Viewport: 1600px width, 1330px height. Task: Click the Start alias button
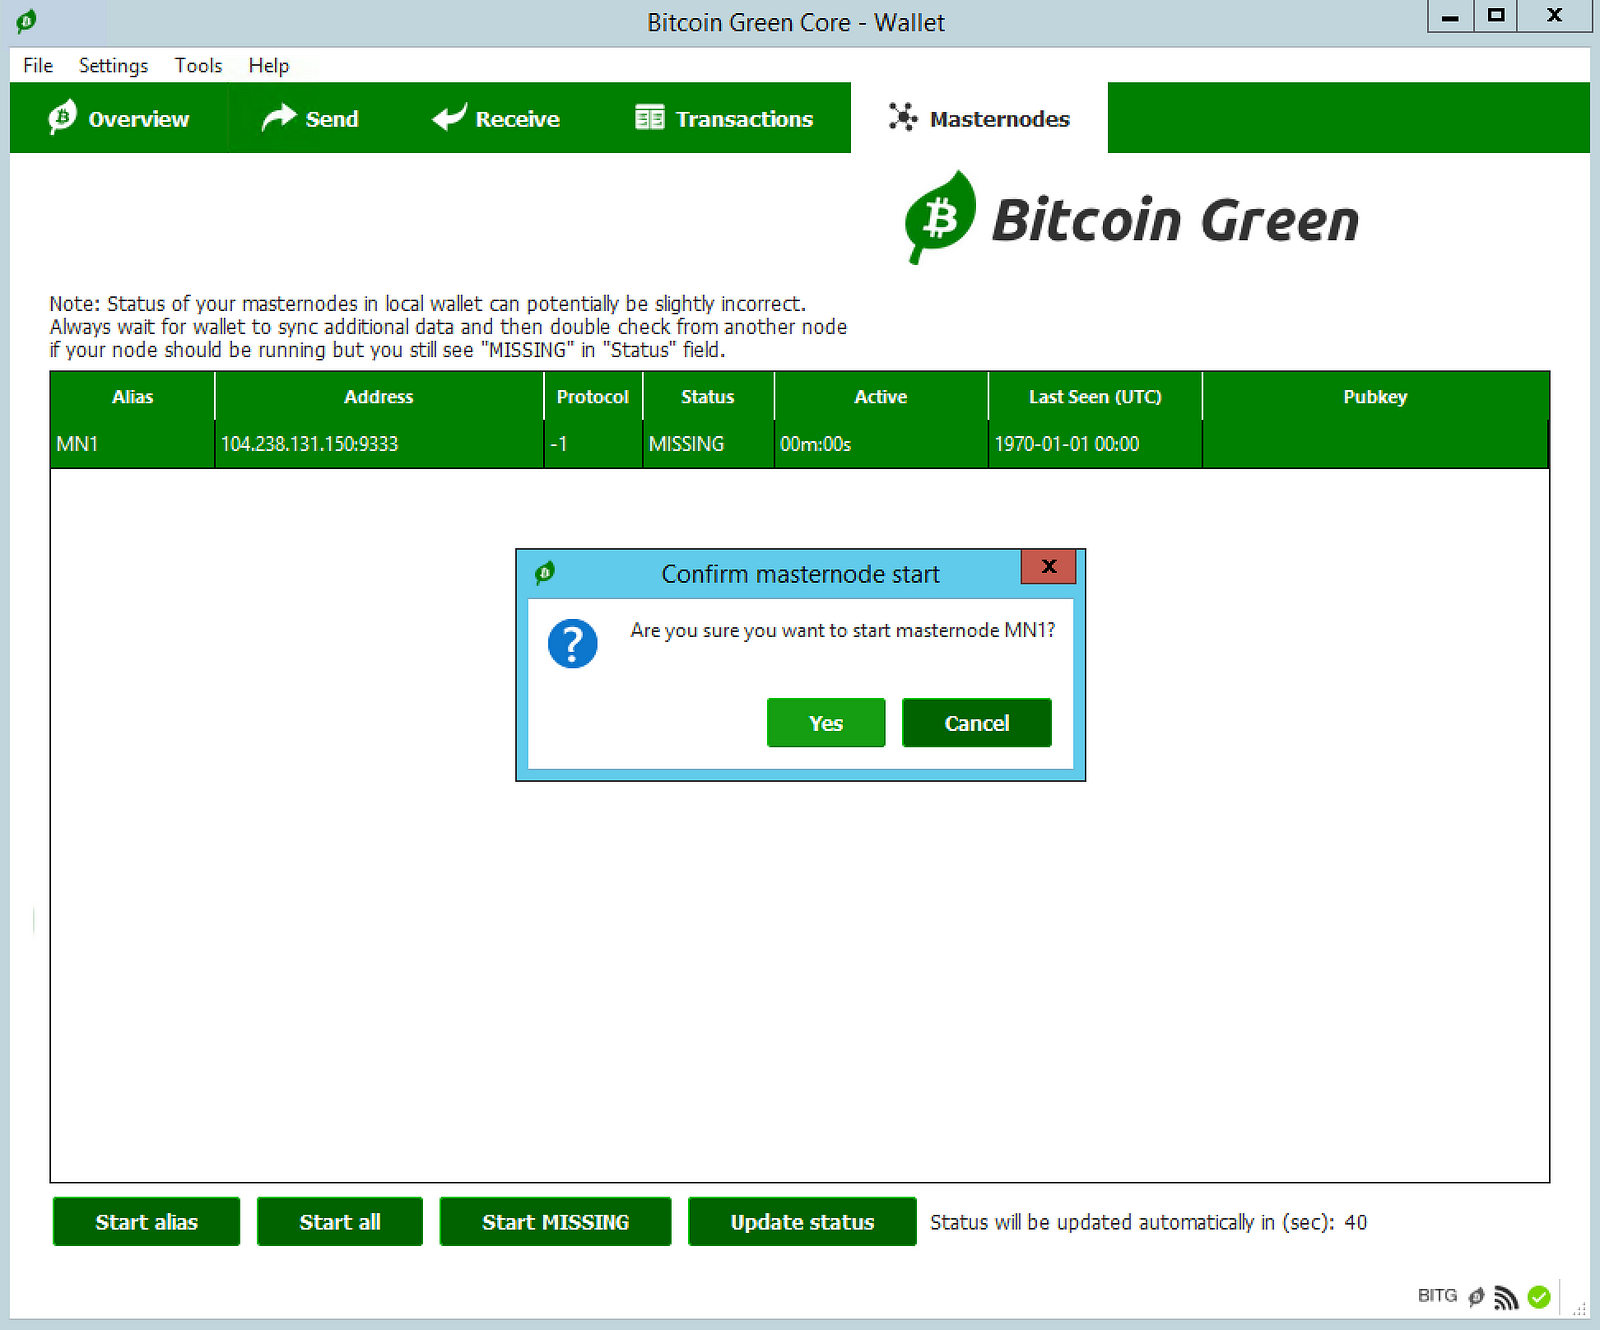pos(146,1222)
